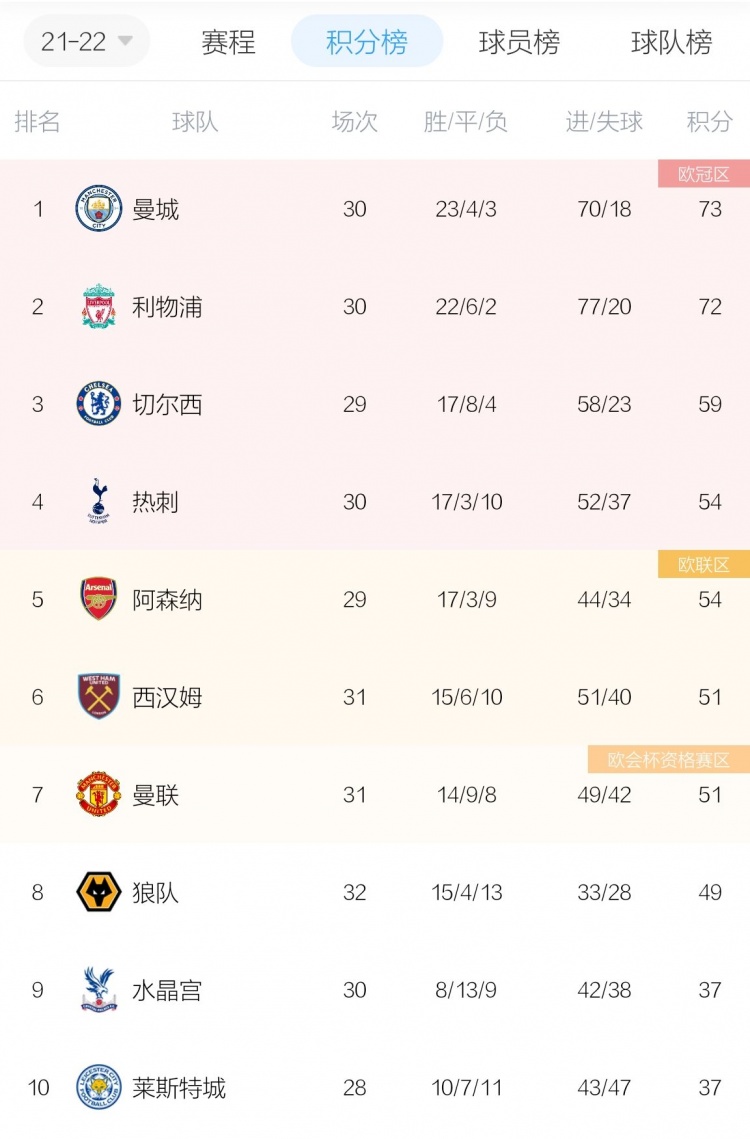Open the 球员榜 tab
750x1139 pixels.
point(519,42)
